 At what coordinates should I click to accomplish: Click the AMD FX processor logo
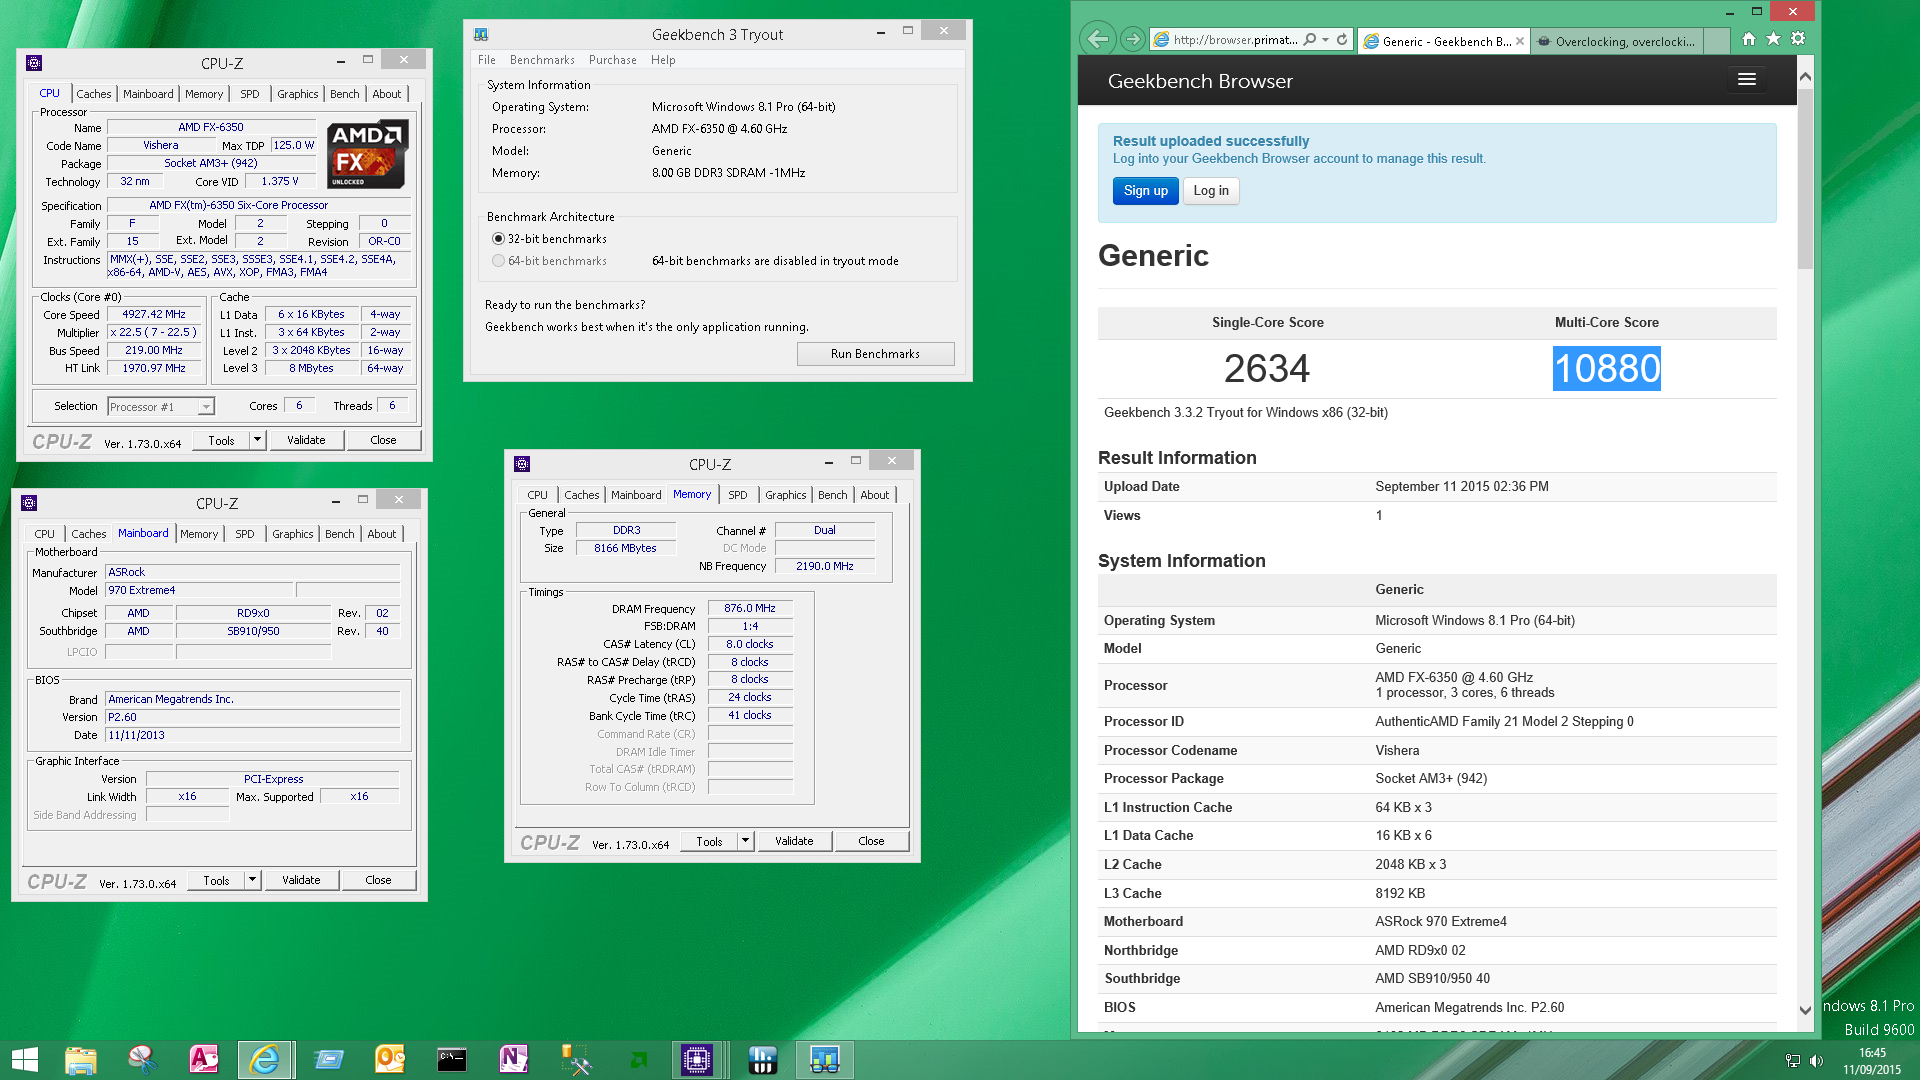tap(367, 154)
